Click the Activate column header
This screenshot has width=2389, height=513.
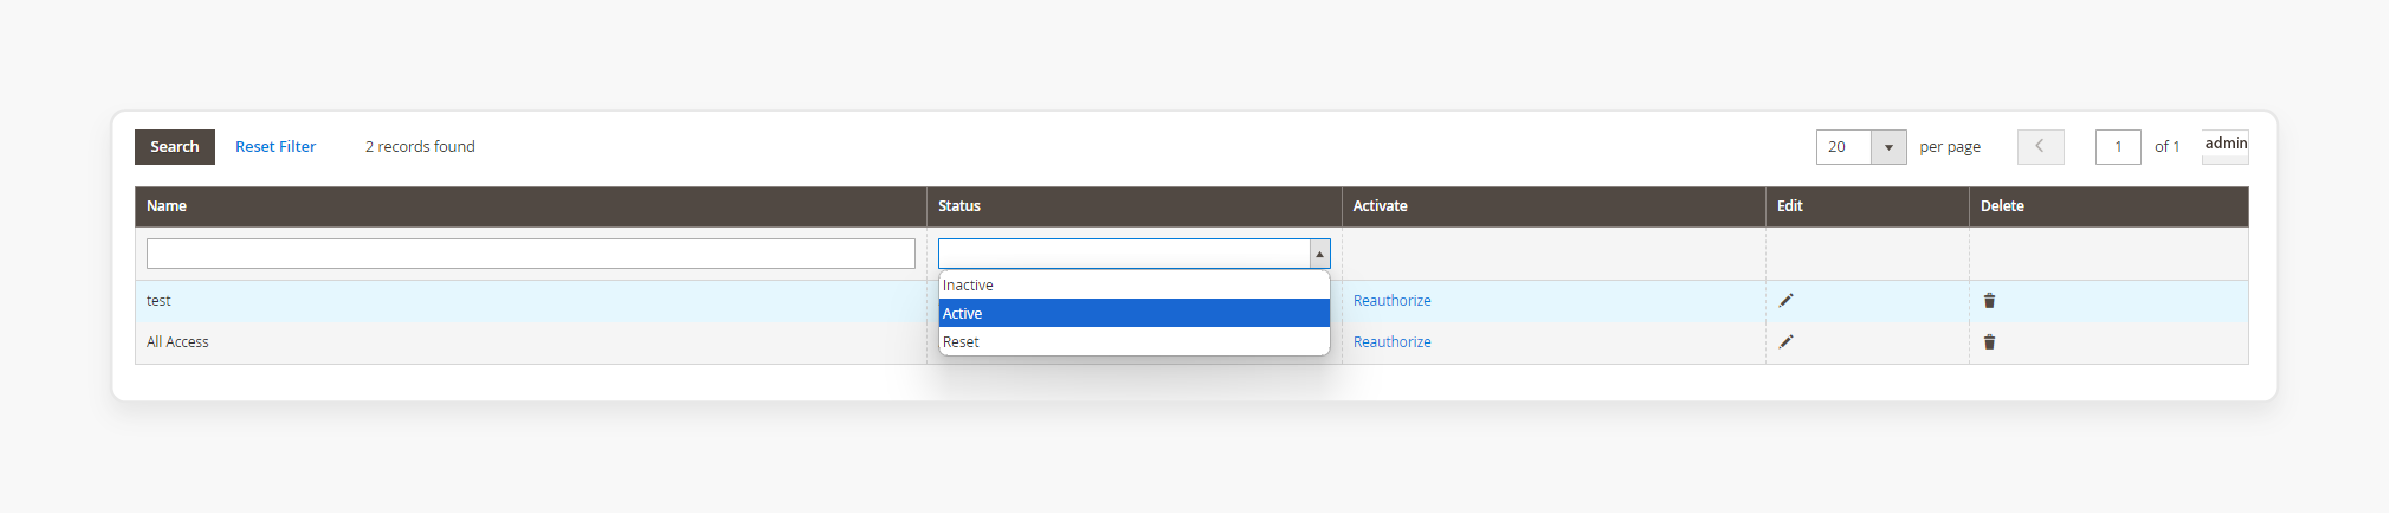(1554, 206)
